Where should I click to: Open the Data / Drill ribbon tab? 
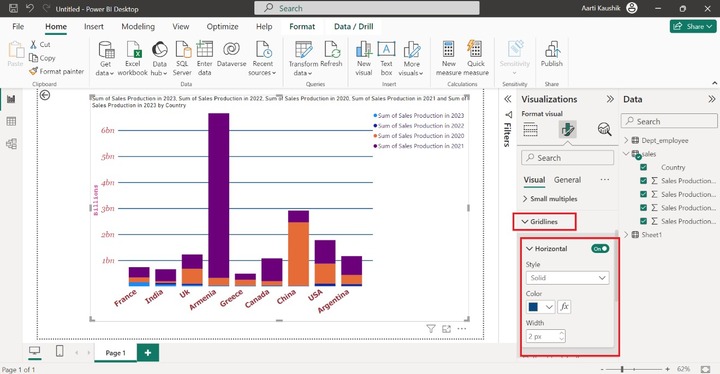[x=354, y=26]
